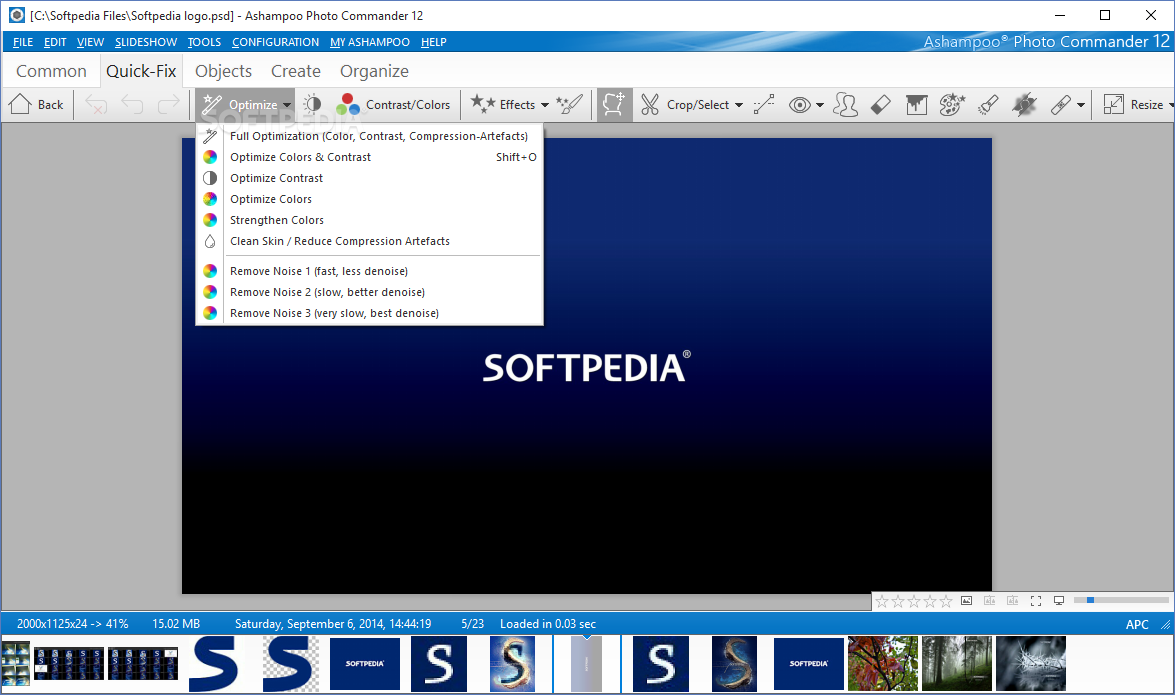
Task: Click the blur smudge tool icon
Action: [1024, 104]
